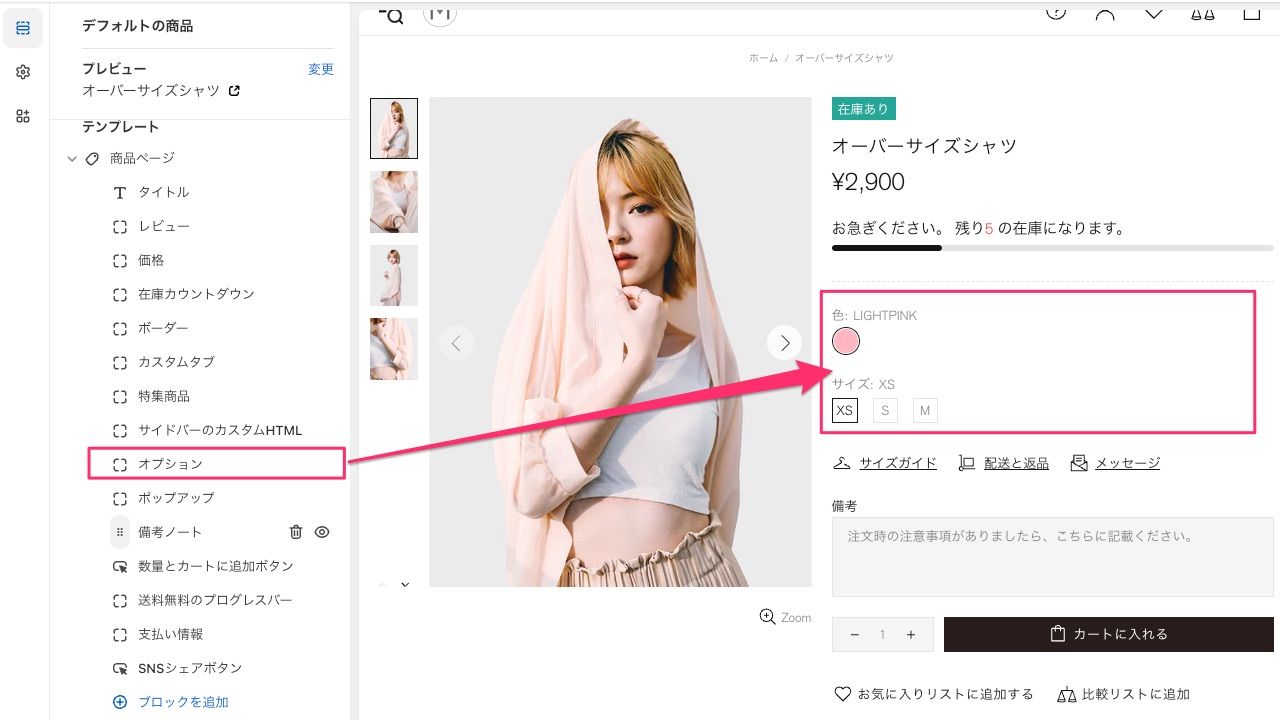
Task: Click the block icon beside 特集商品
Action: point(120,396)
